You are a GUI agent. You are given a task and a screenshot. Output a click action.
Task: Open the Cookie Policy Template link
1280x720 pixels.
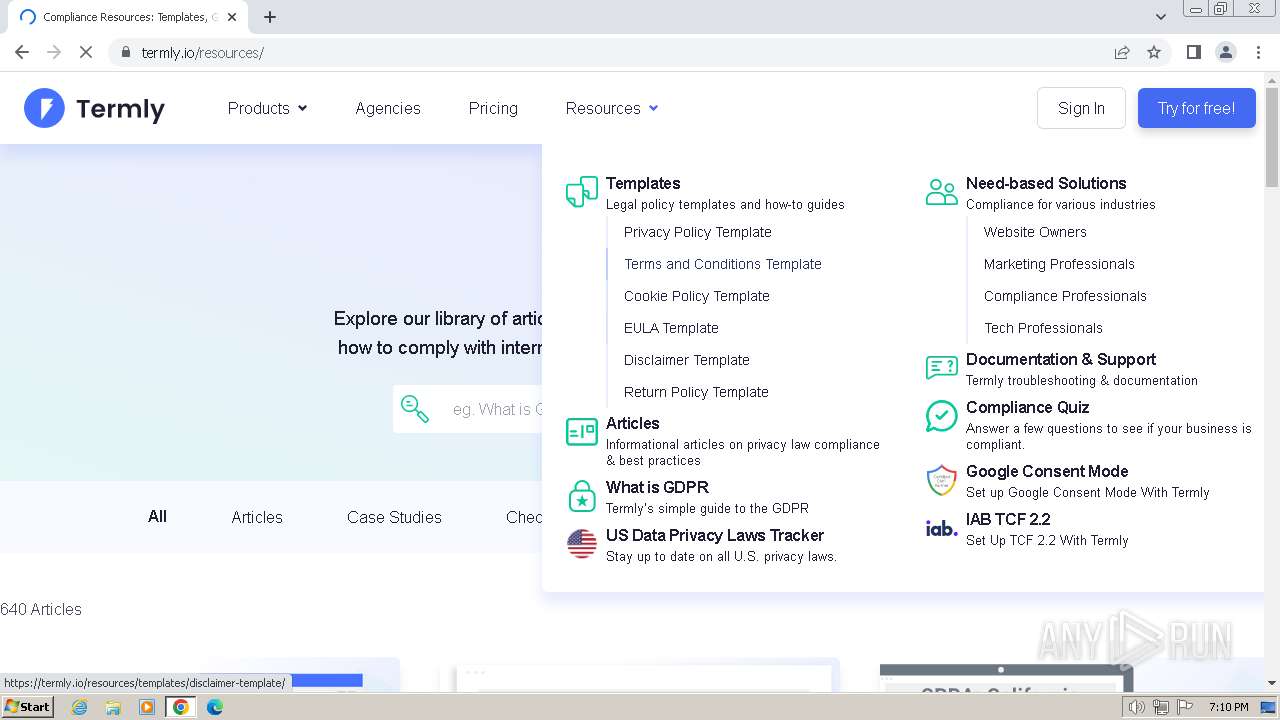(697, 296)
